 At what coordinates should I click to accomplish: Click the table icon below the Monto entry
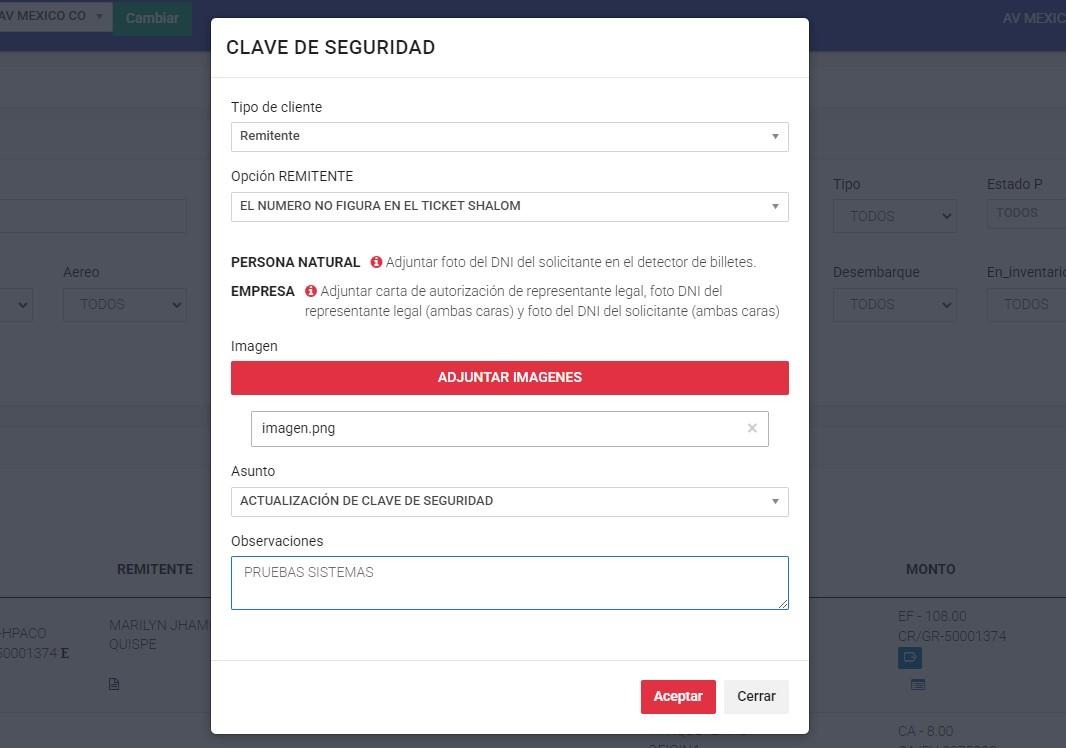918,685
